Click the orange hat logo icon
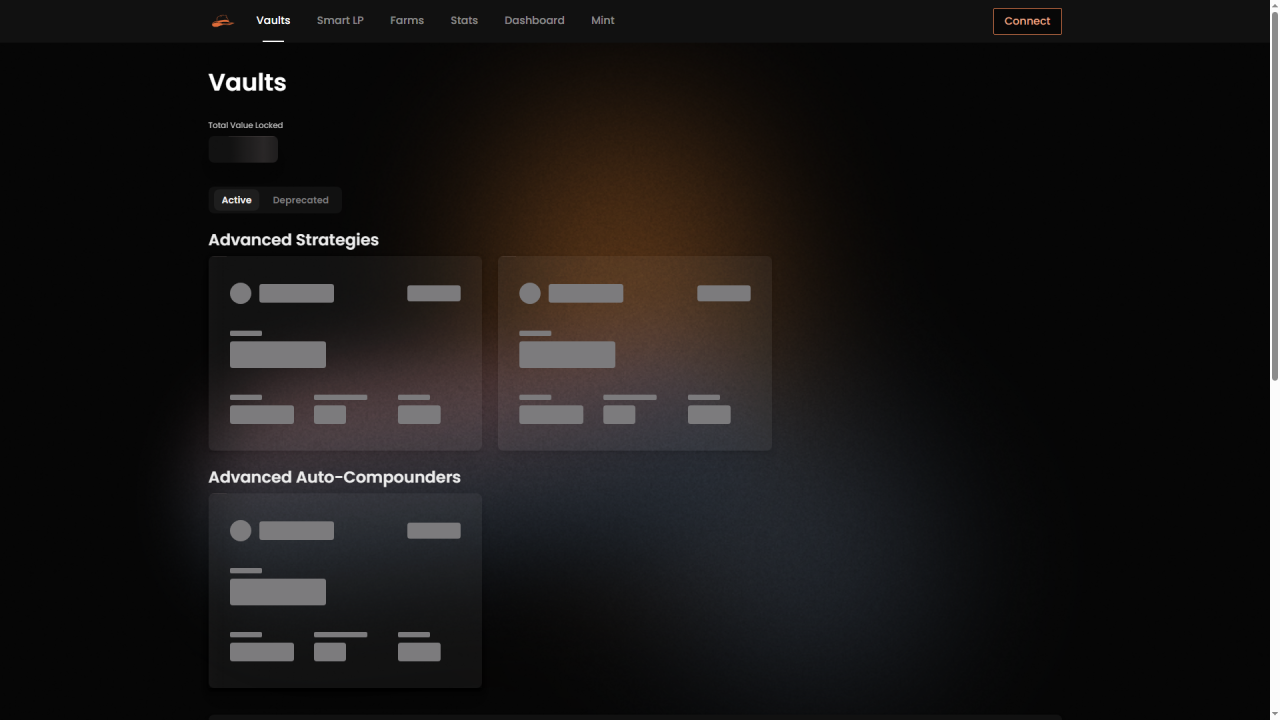 pos(222,21)
